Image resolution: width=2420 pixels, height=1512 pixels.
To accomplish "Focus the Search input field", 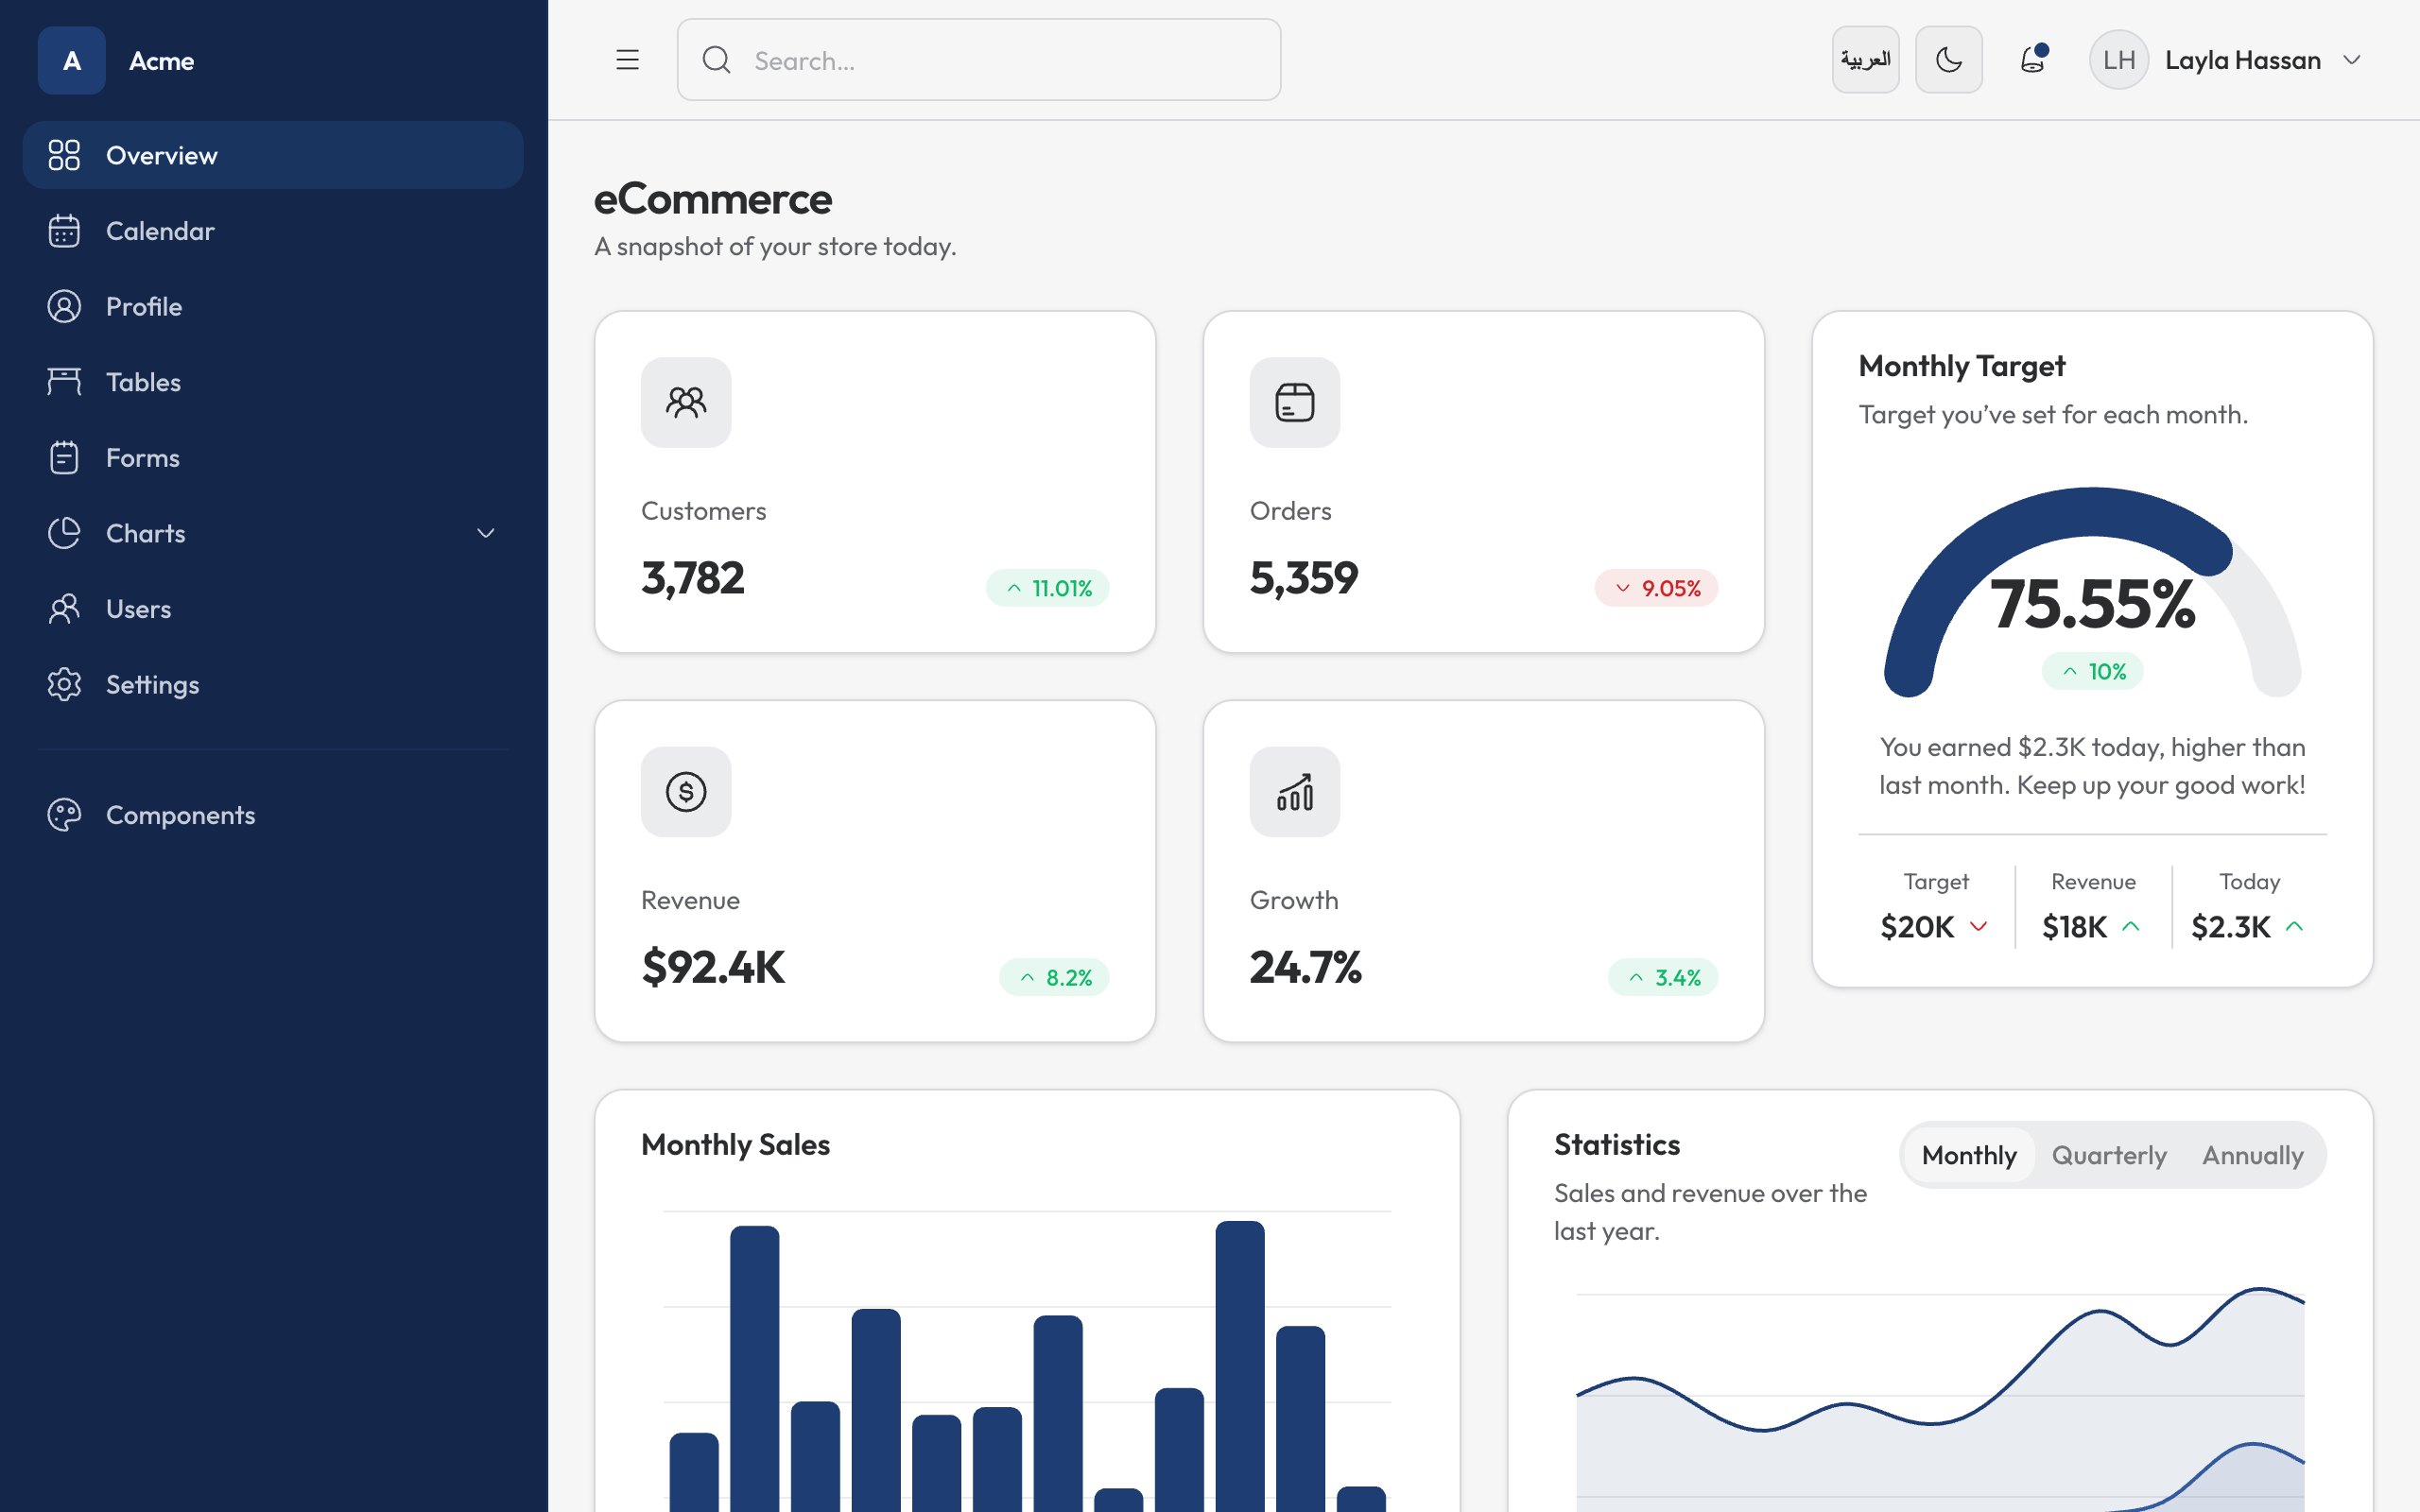I will [979, 60].
